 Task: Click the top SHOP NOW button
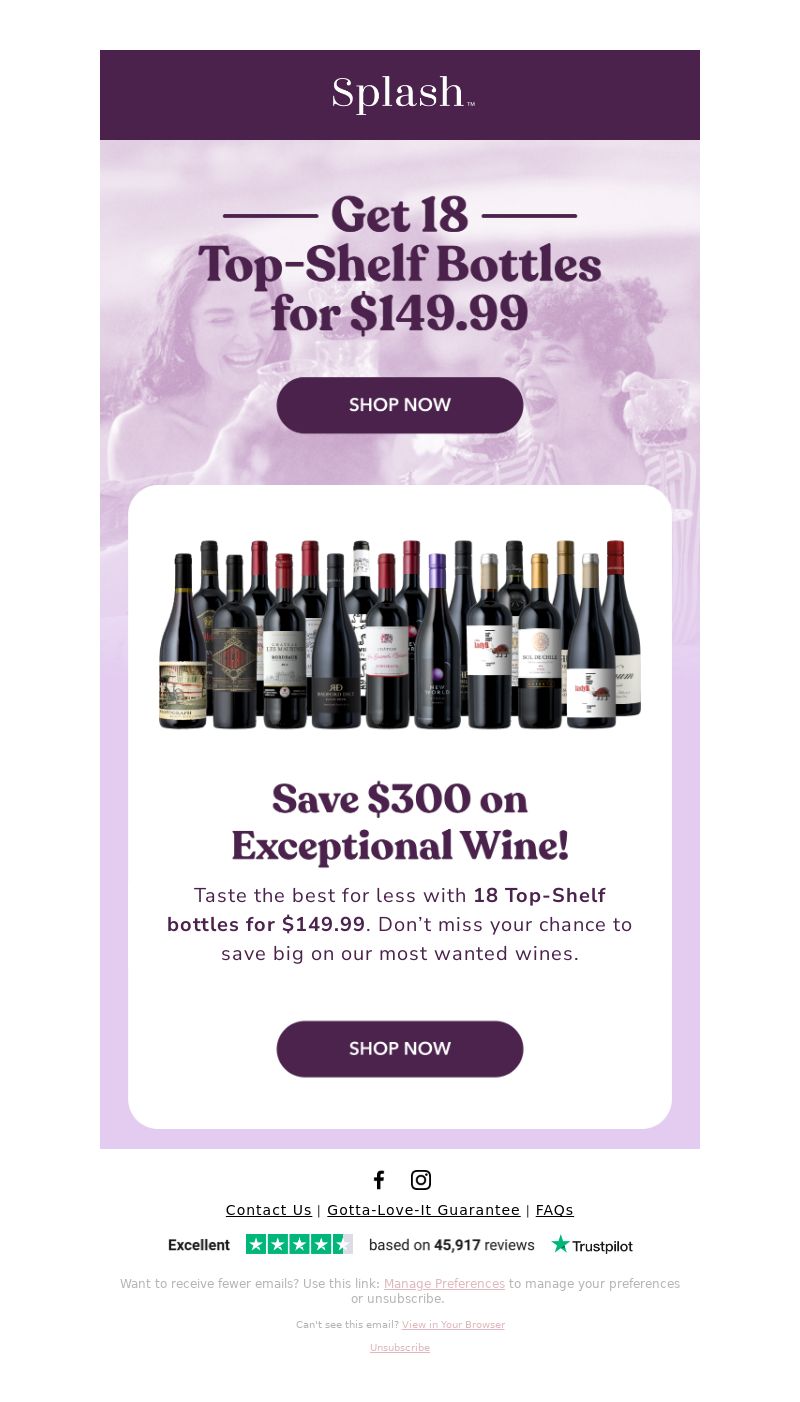pyautogui.click(x=400, y=405)
